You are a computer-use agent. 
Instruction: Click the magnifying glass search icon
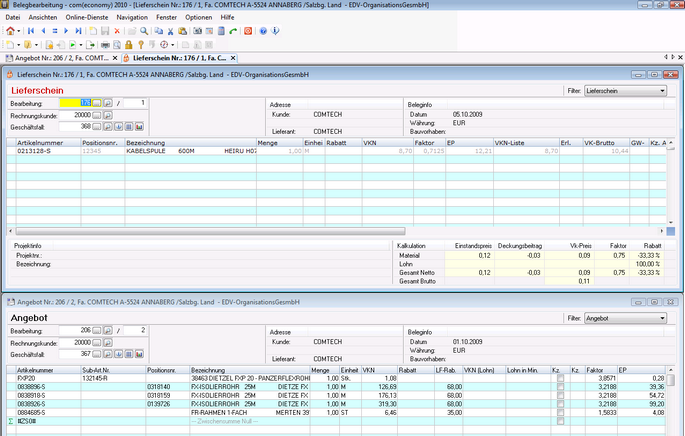tap(144, 31)
